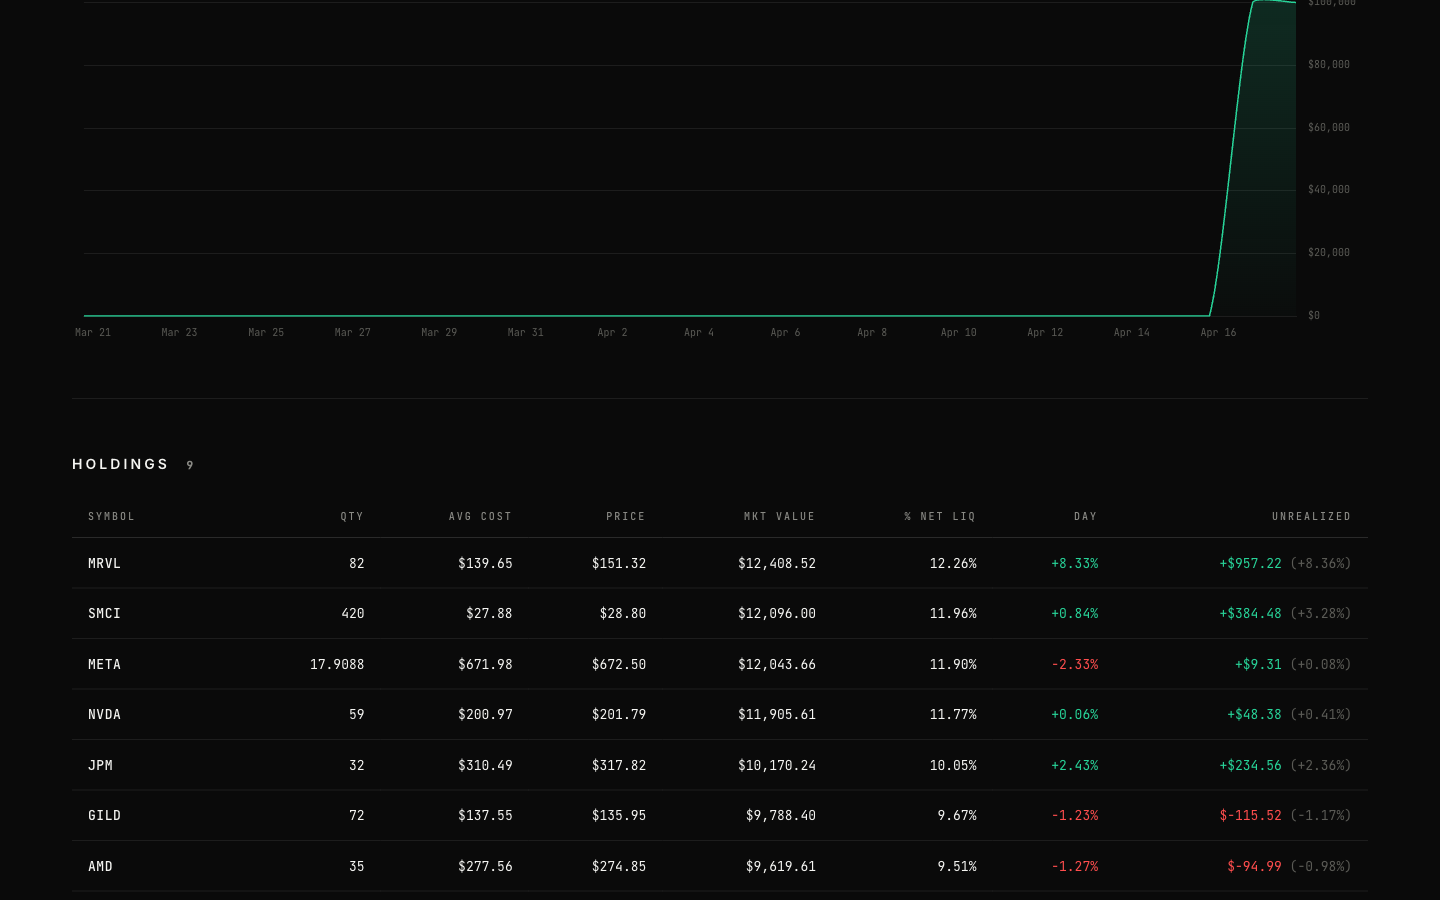Click the SYMBOL column header
Screen dimensions: 1440x900
(x=111, y=517)
